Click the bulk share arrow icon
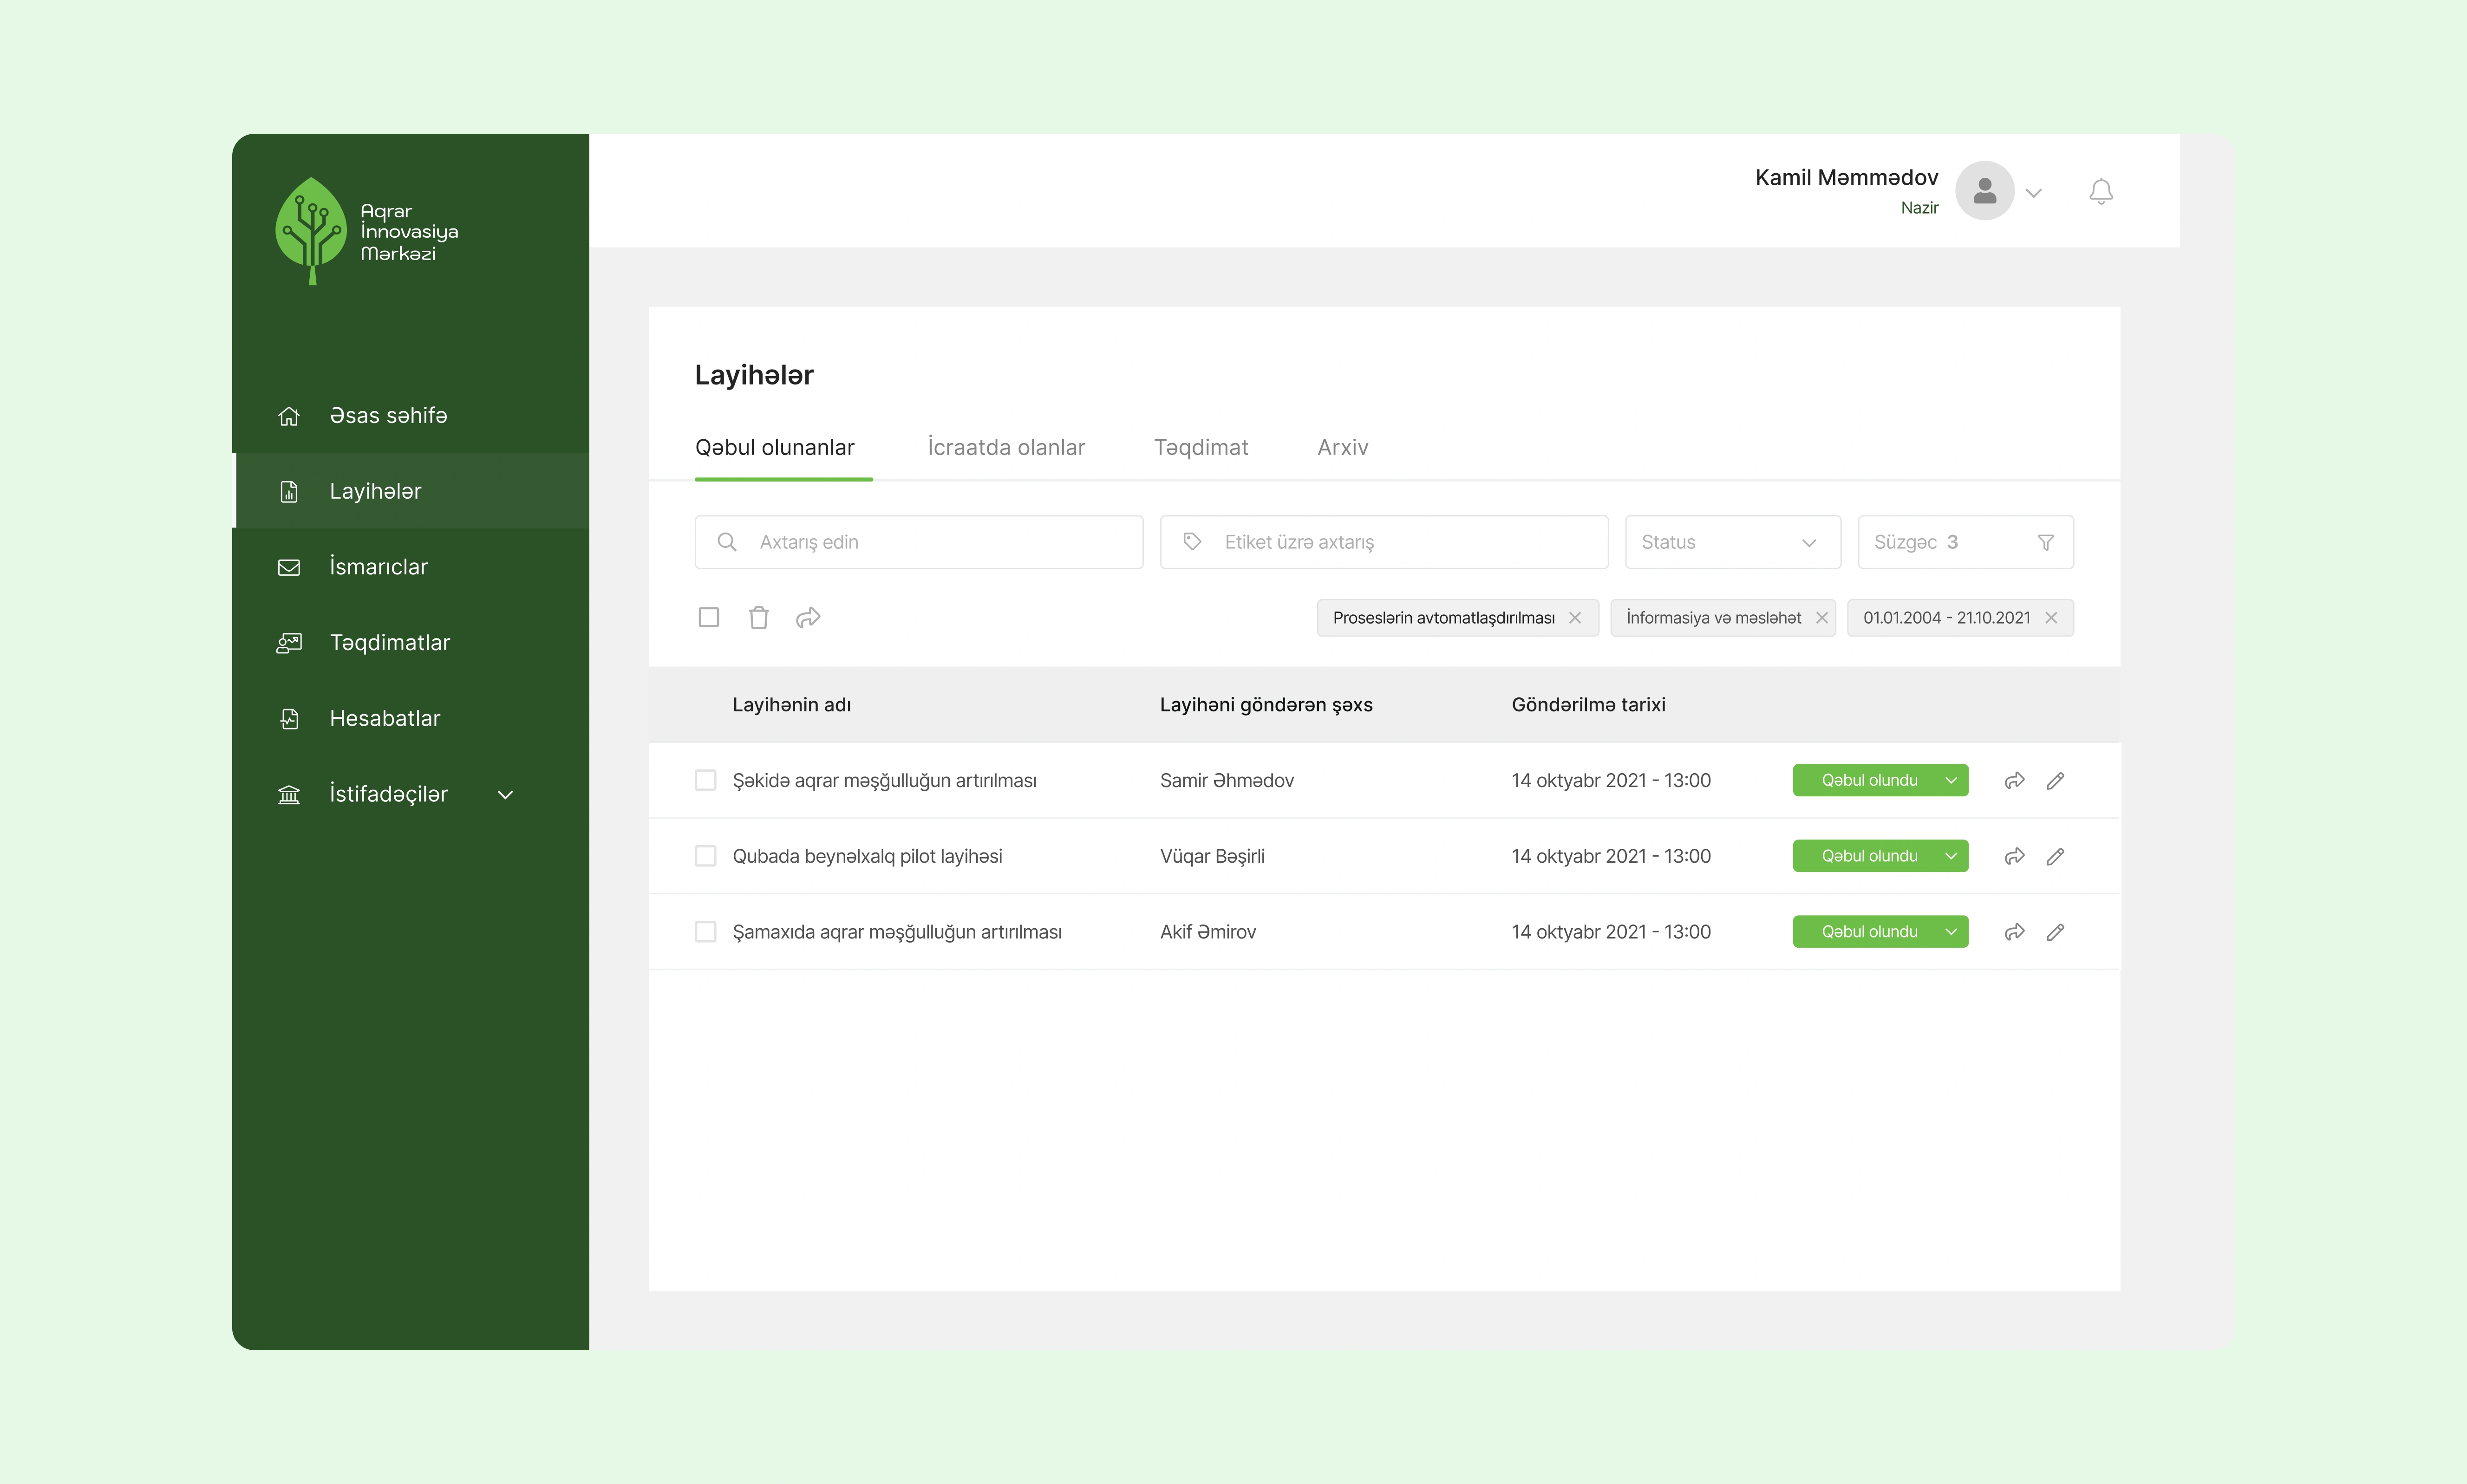Screen dimensions: 2467x1484 click(x=808, y=617)
